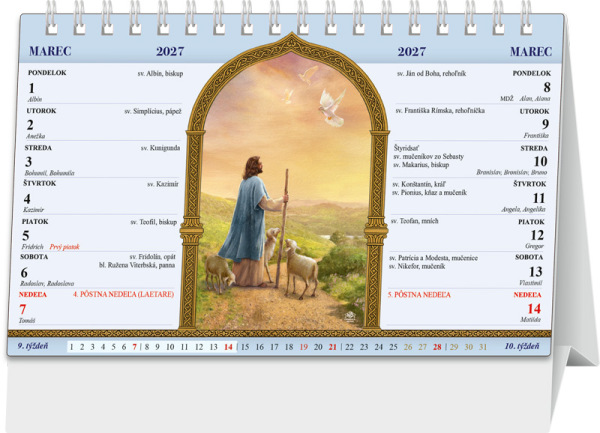Click 'sv. Teofil, biskup' on Friday
600x433 pixels.
pyautogui.click(x=153, y=222)
